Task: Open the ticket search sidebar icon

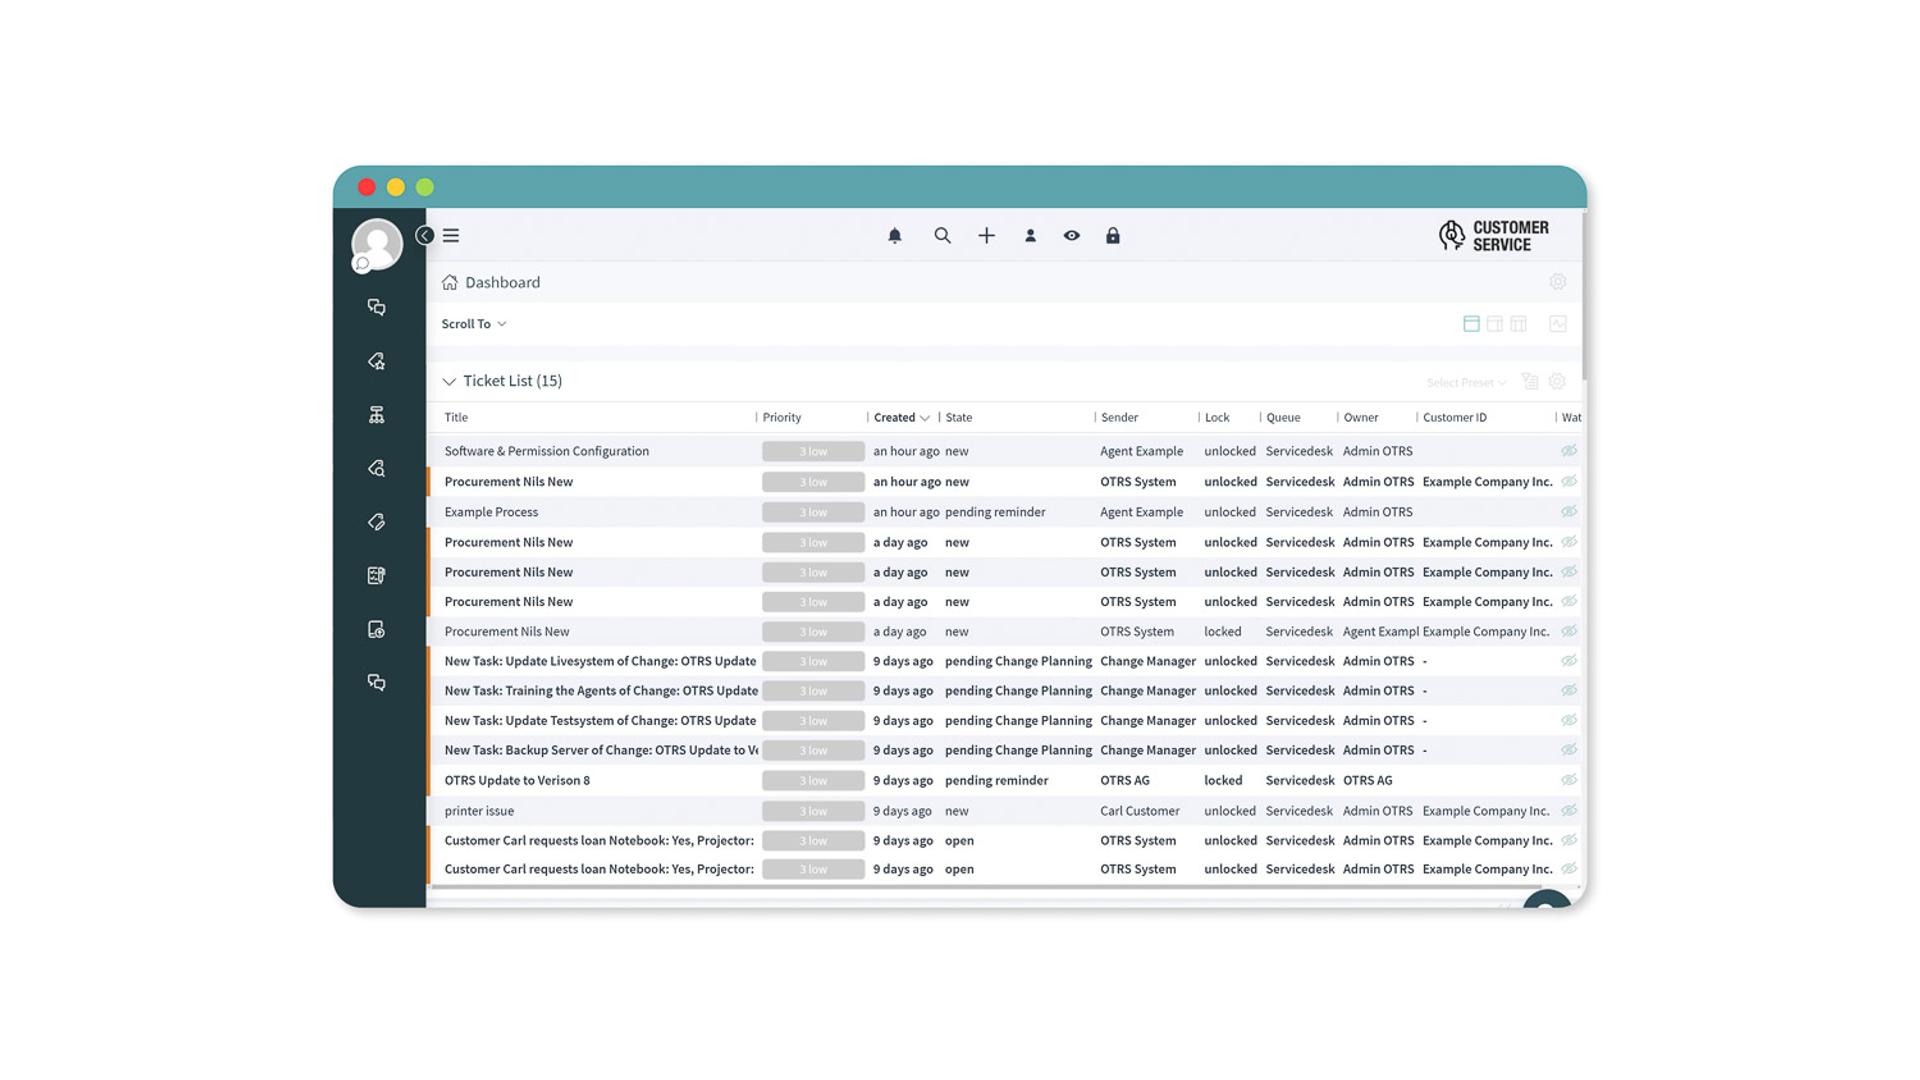Action: pos(377,468)
